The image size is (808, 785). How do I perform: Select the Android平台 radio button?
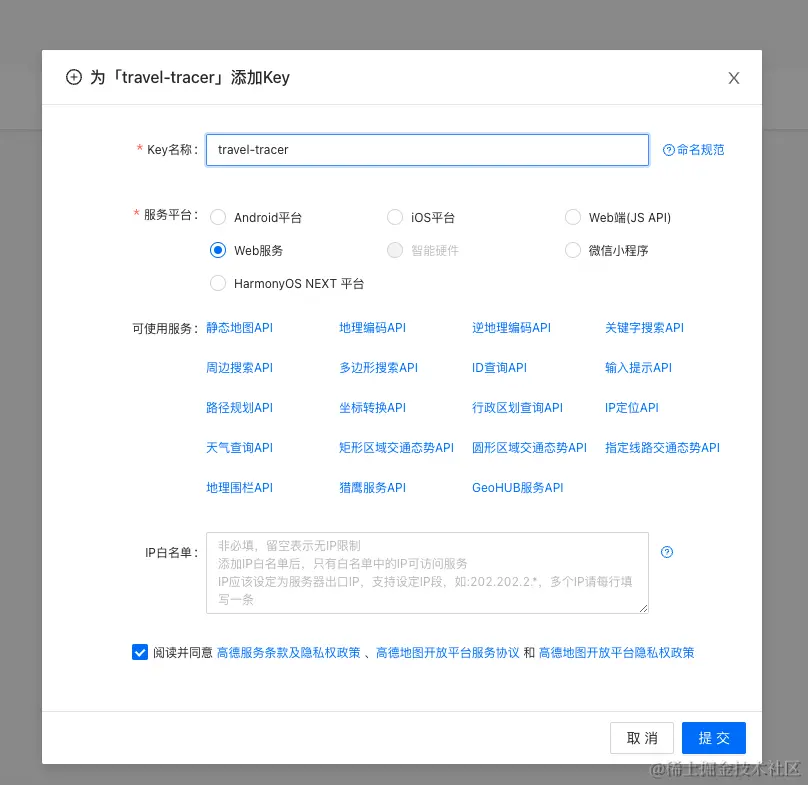coord(218,217)
